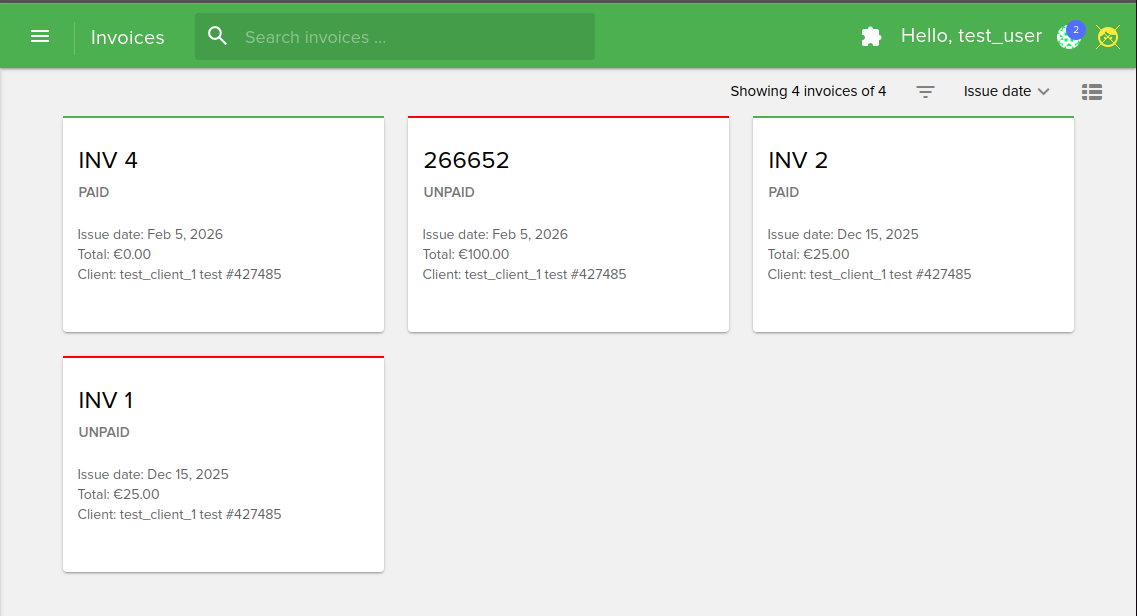The height and width of the screenshot is (616, 1137).
Task: Click the green avatar with badge 2
Action: coord(1069,37)
